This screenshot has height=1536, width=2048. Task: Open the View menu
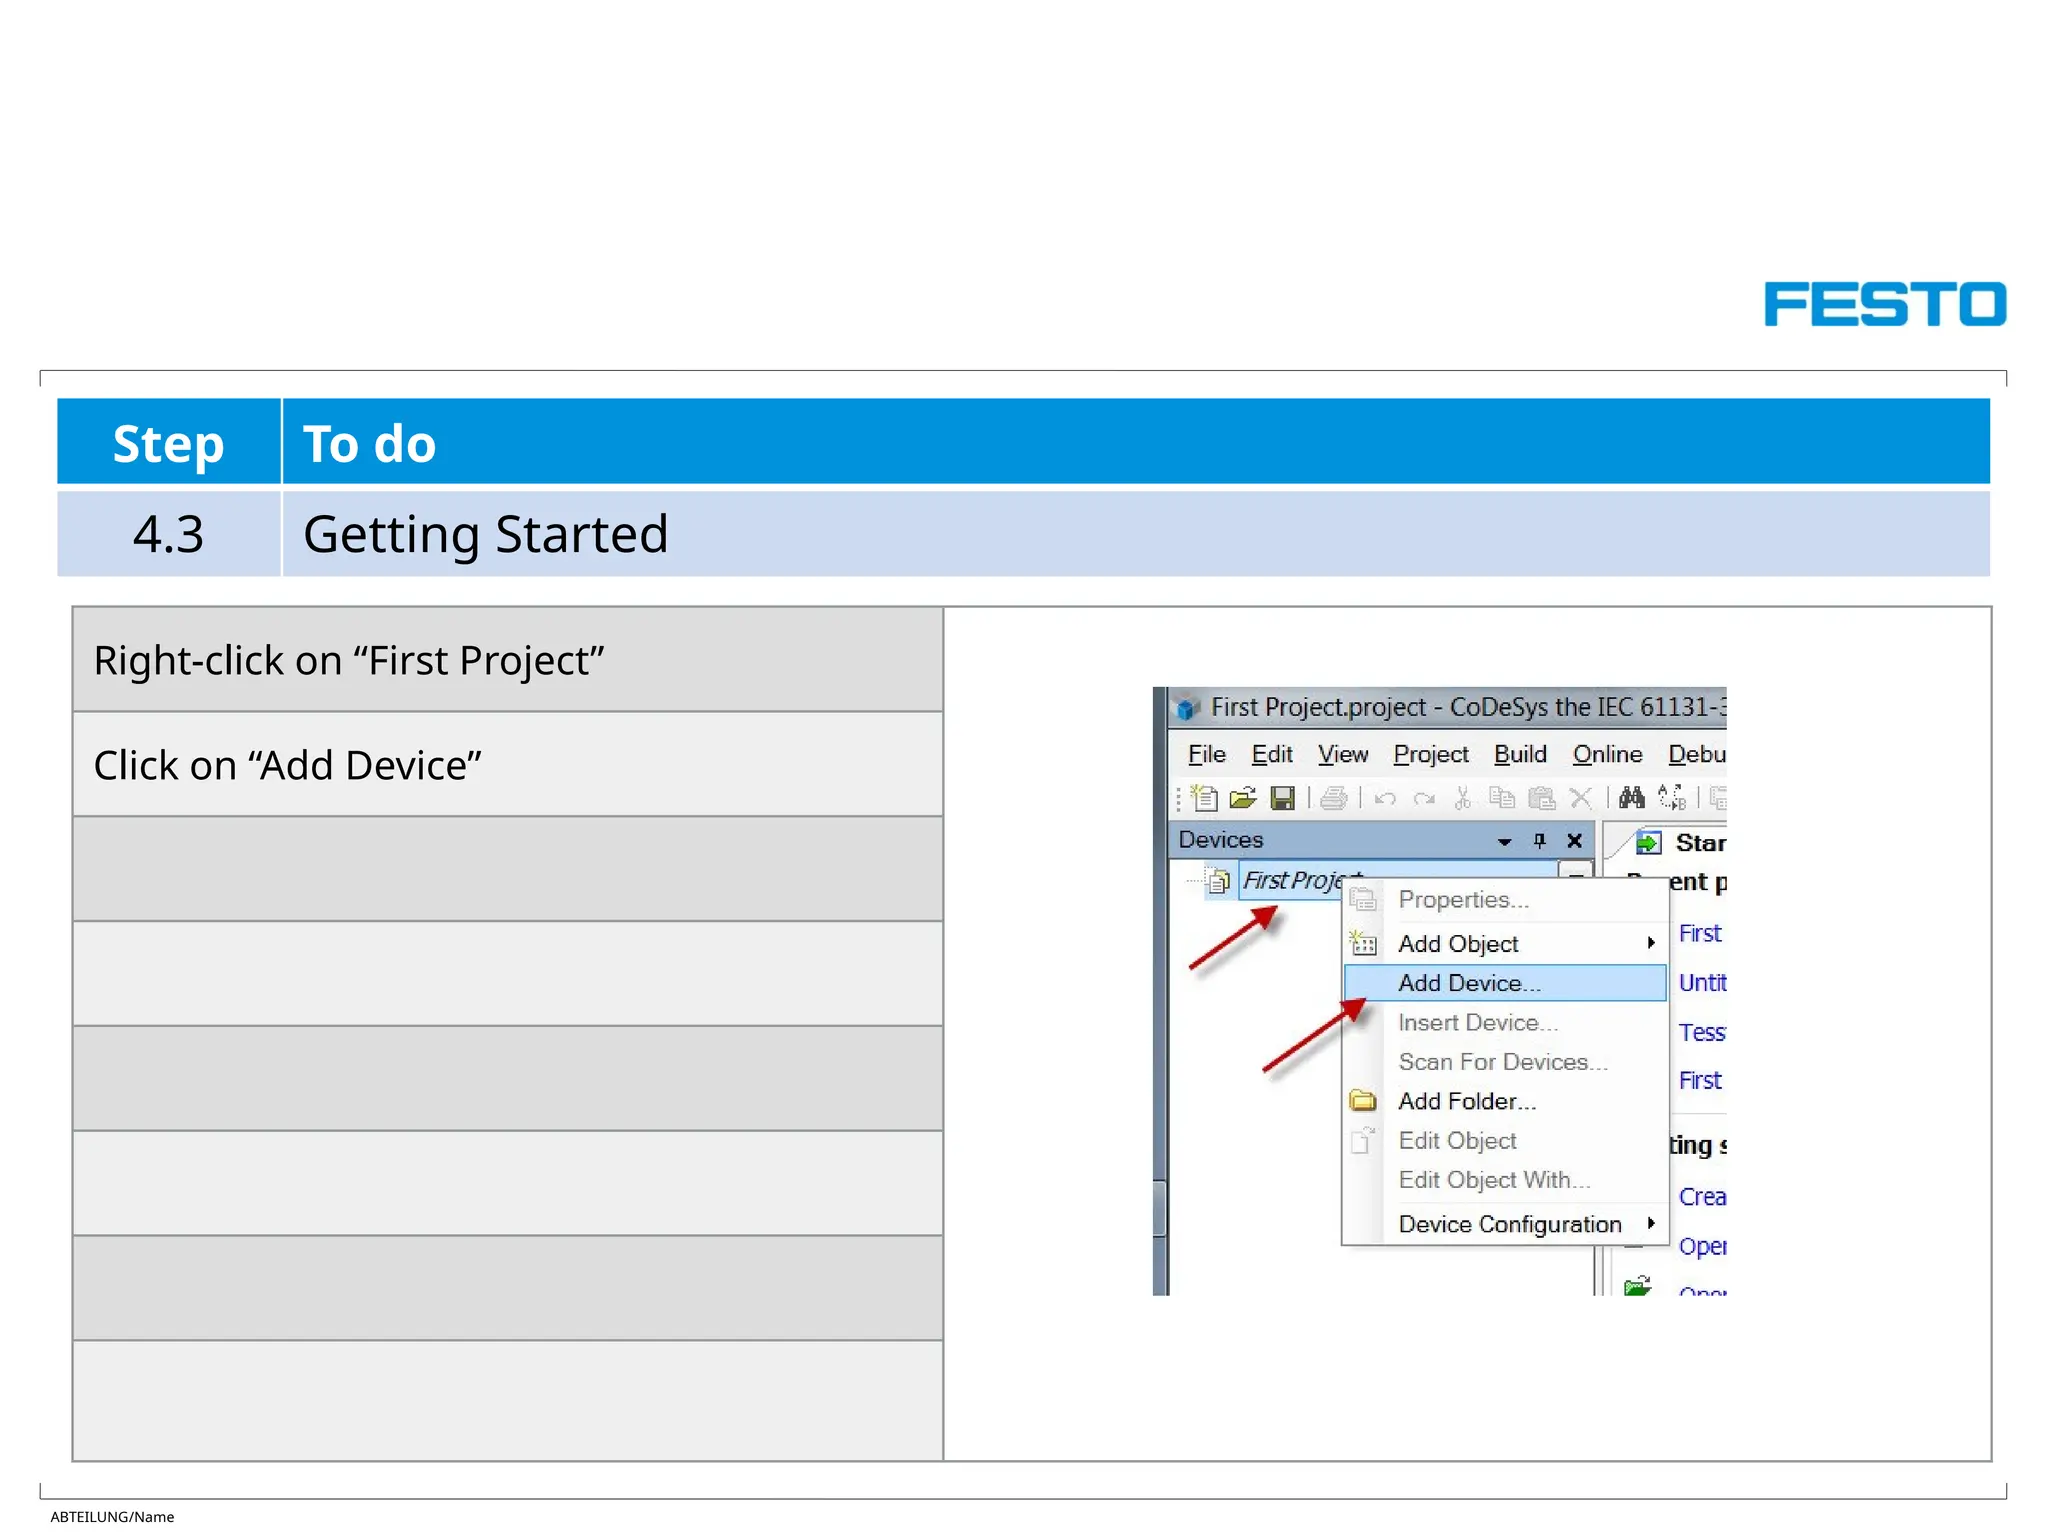(x=1343, y=754)
